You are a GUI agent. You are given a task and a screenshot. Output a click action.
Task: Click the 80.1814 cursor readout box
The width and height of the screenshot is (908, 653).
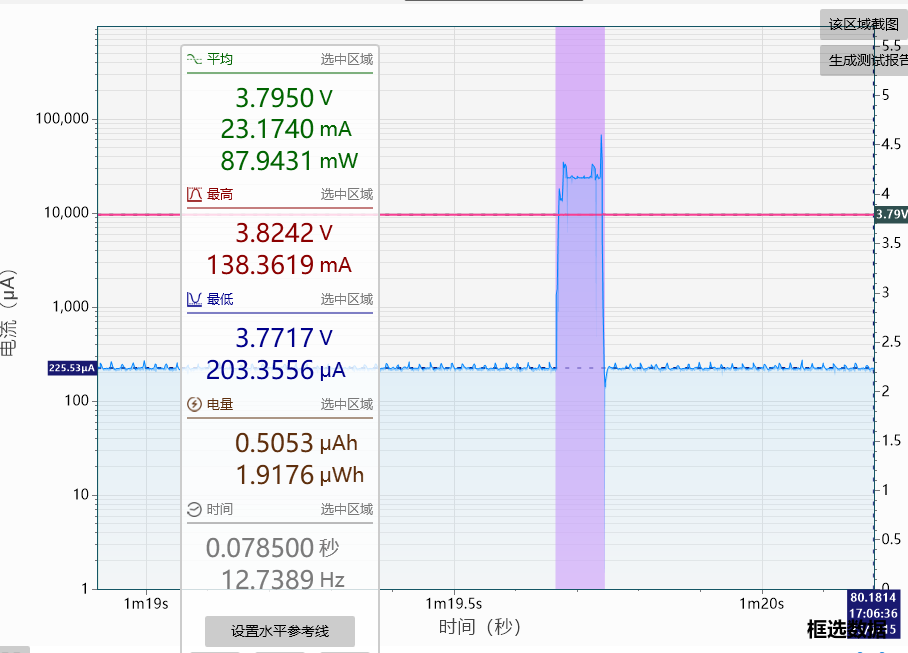[873, 613]
